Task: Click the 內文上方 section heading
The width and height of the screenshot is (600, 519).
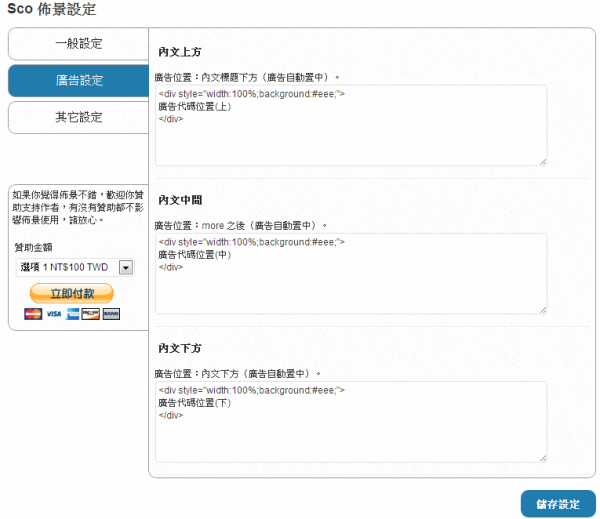Action: coord(180,52)
